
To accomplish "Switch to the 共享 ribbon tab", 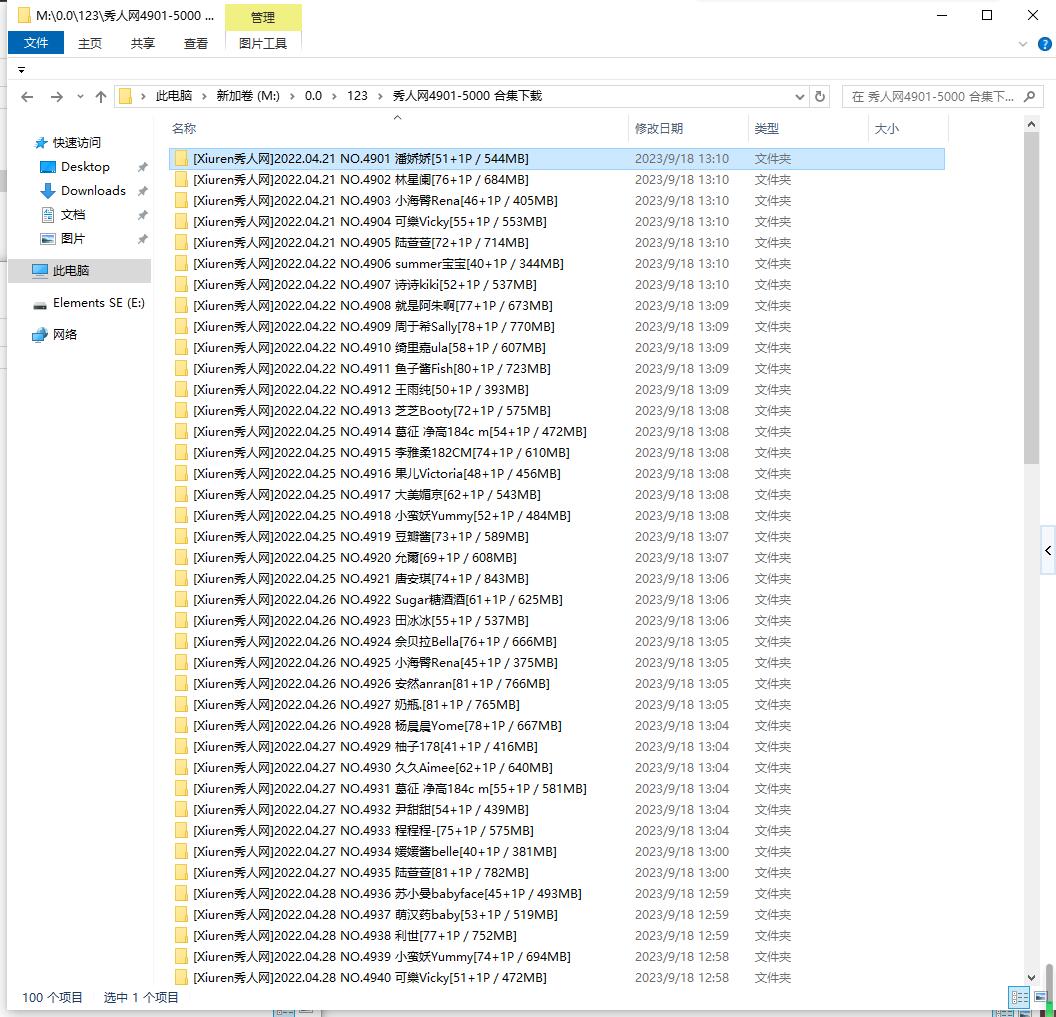I will coord(143,43).
